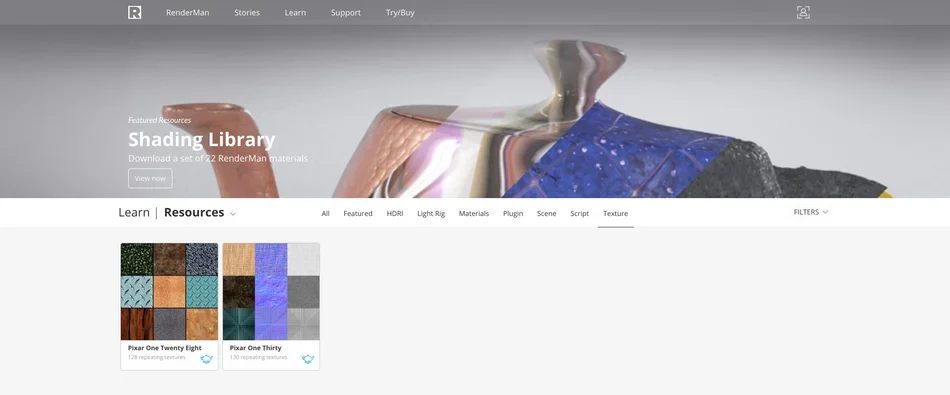The image size is (950, 395).
Task: Select the Script category tab
Action: (579, 213)
